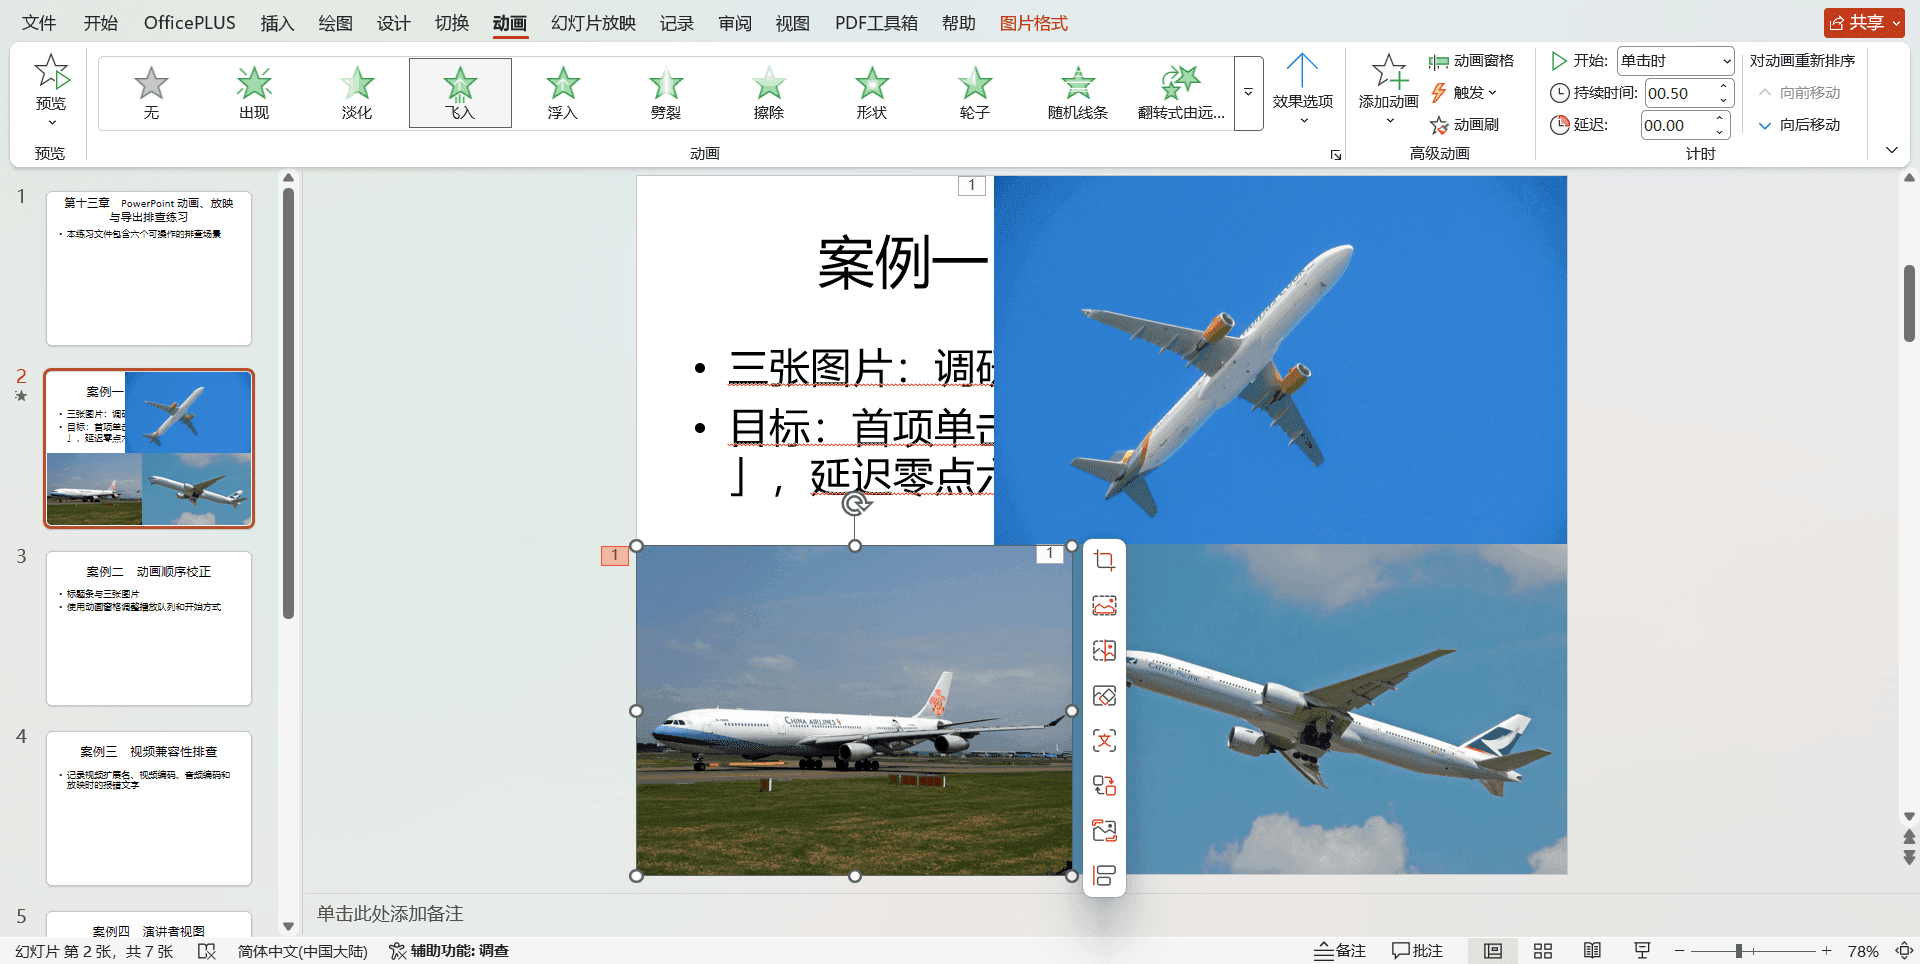Open the 添加动画 (Add Animation) dropdown

(x=1389, y=91)
